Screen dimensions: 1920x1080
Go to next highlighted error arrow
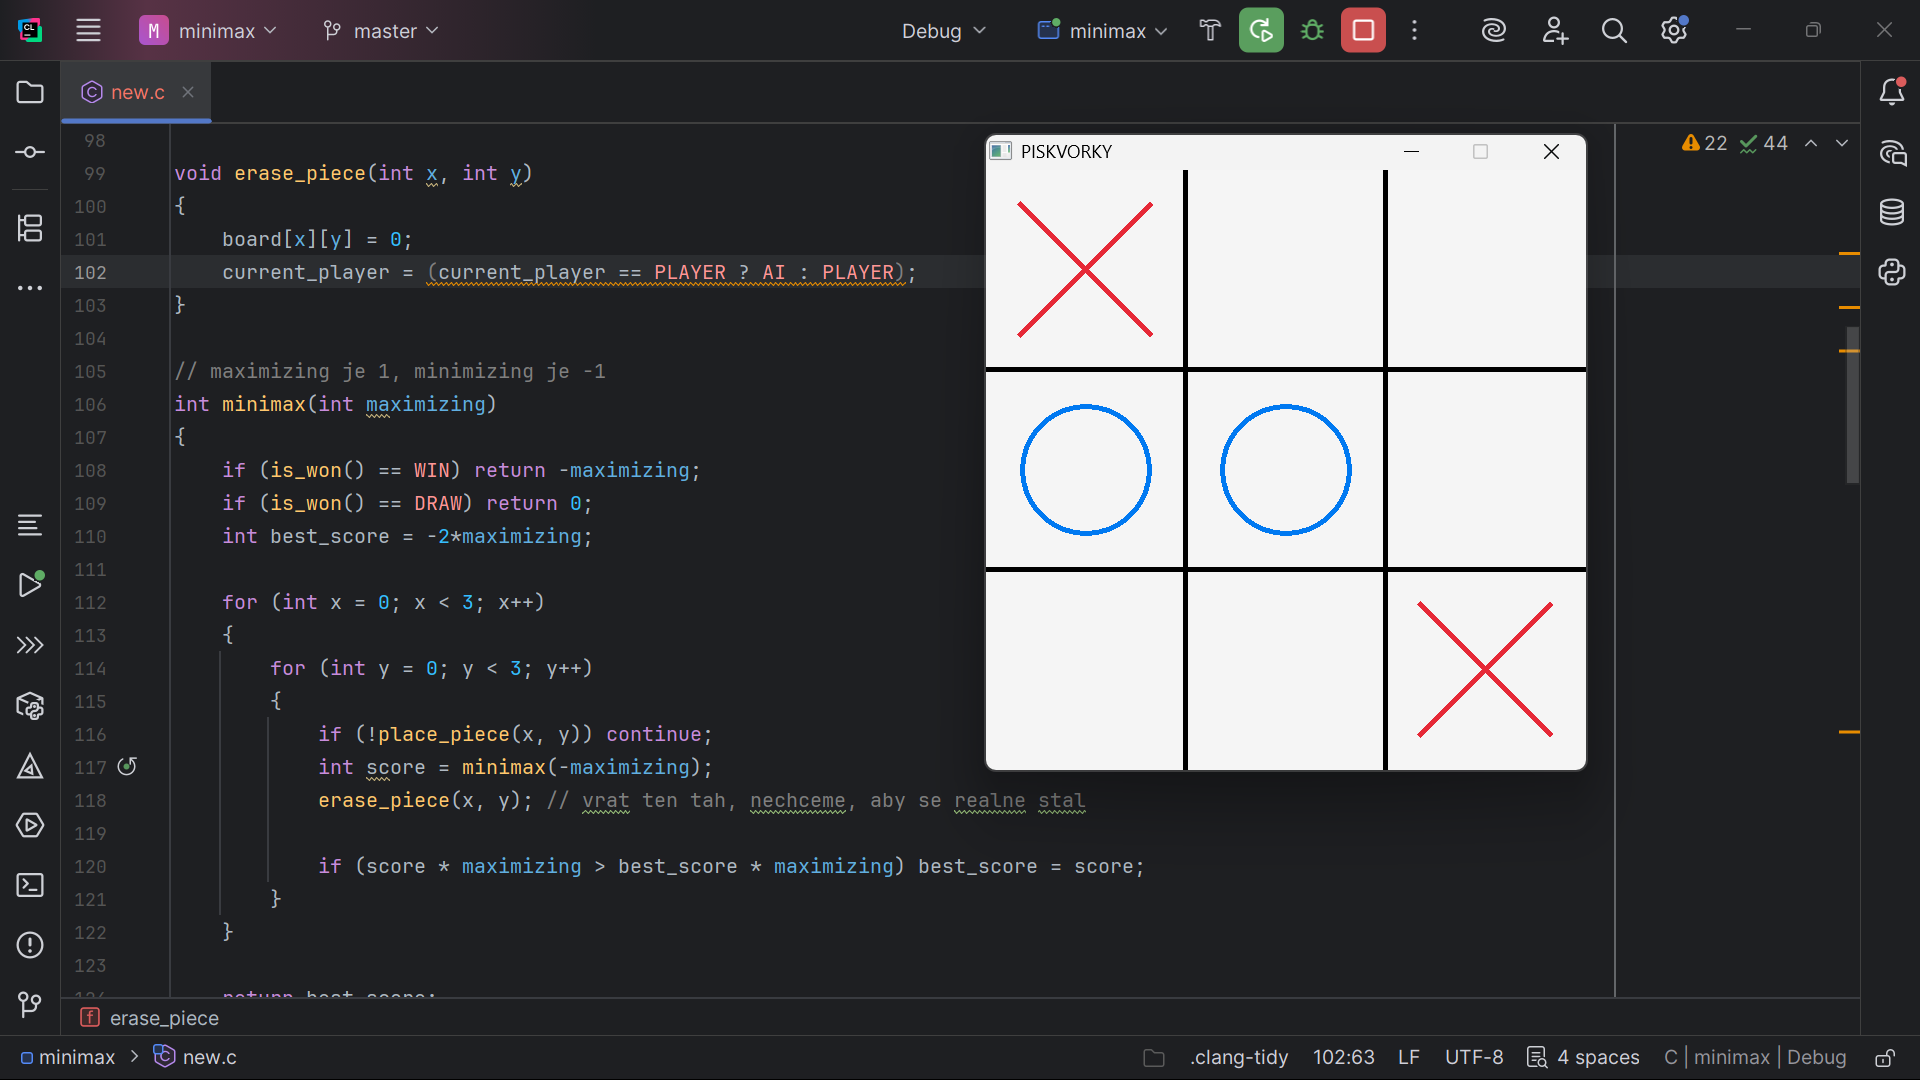click(1842, 143)
